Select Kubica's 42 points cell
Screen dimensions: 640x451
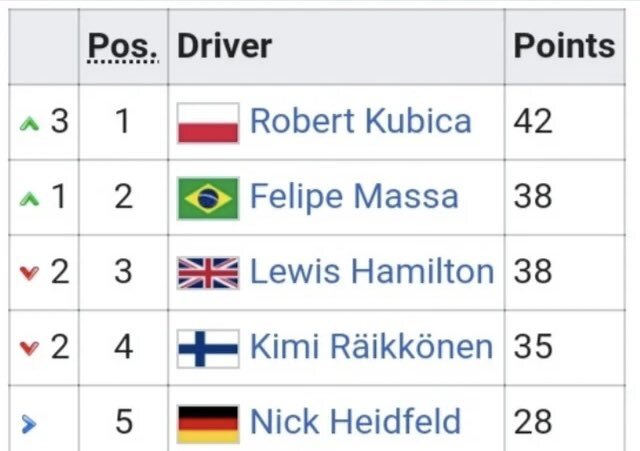(533, 122)
